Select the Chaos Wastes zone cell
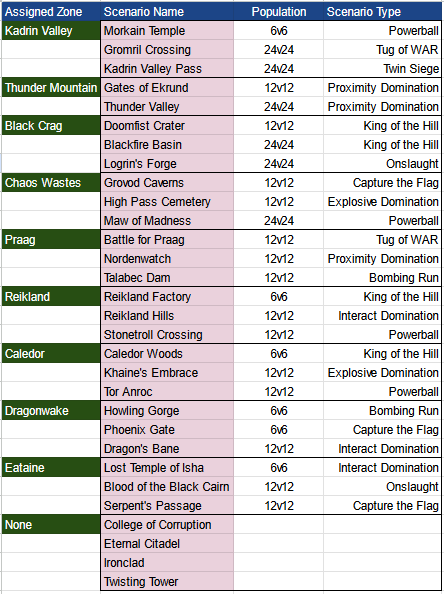This screenshot has width=444, height=594. coord(51,183)
